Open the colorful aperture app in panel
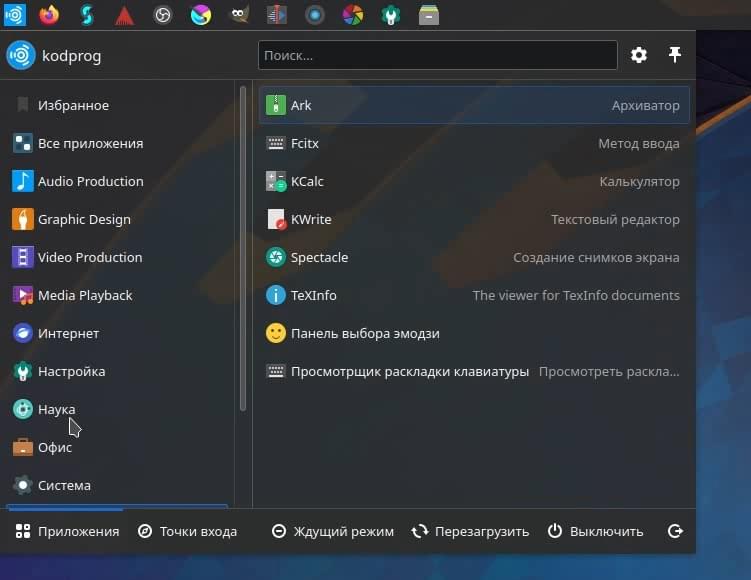Screen dimensions: 751x580 (353, 15)
